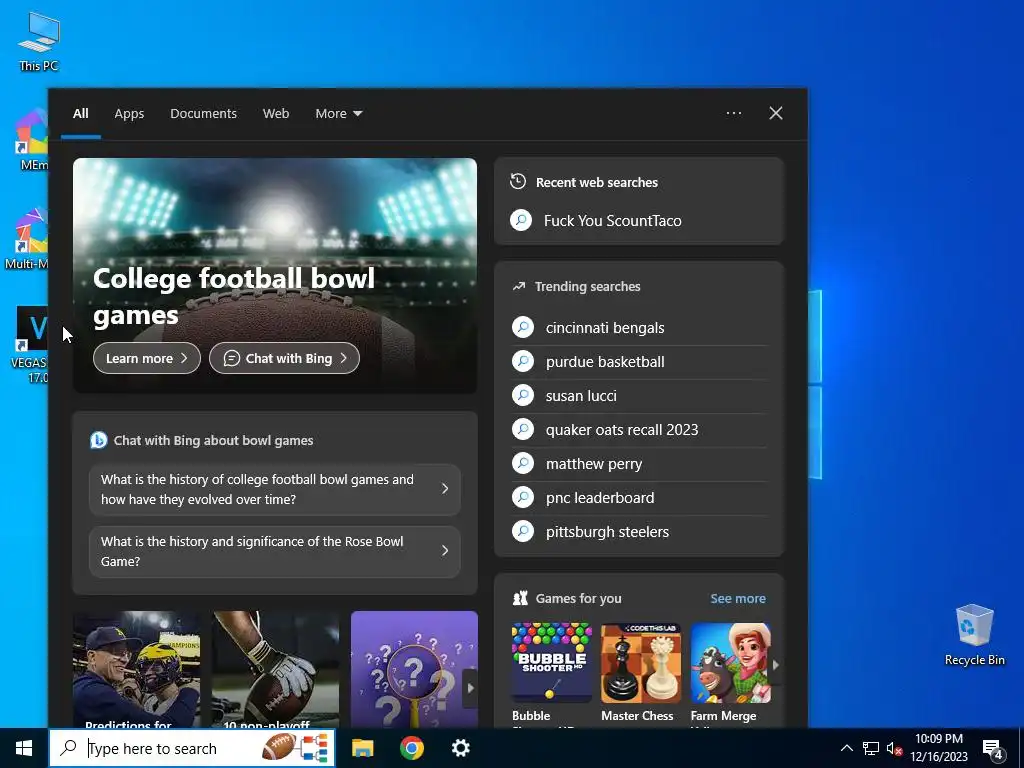Open the three-dot options menu in search panel
Viewport: 1024px width, 768px height.
click(733, 113)
